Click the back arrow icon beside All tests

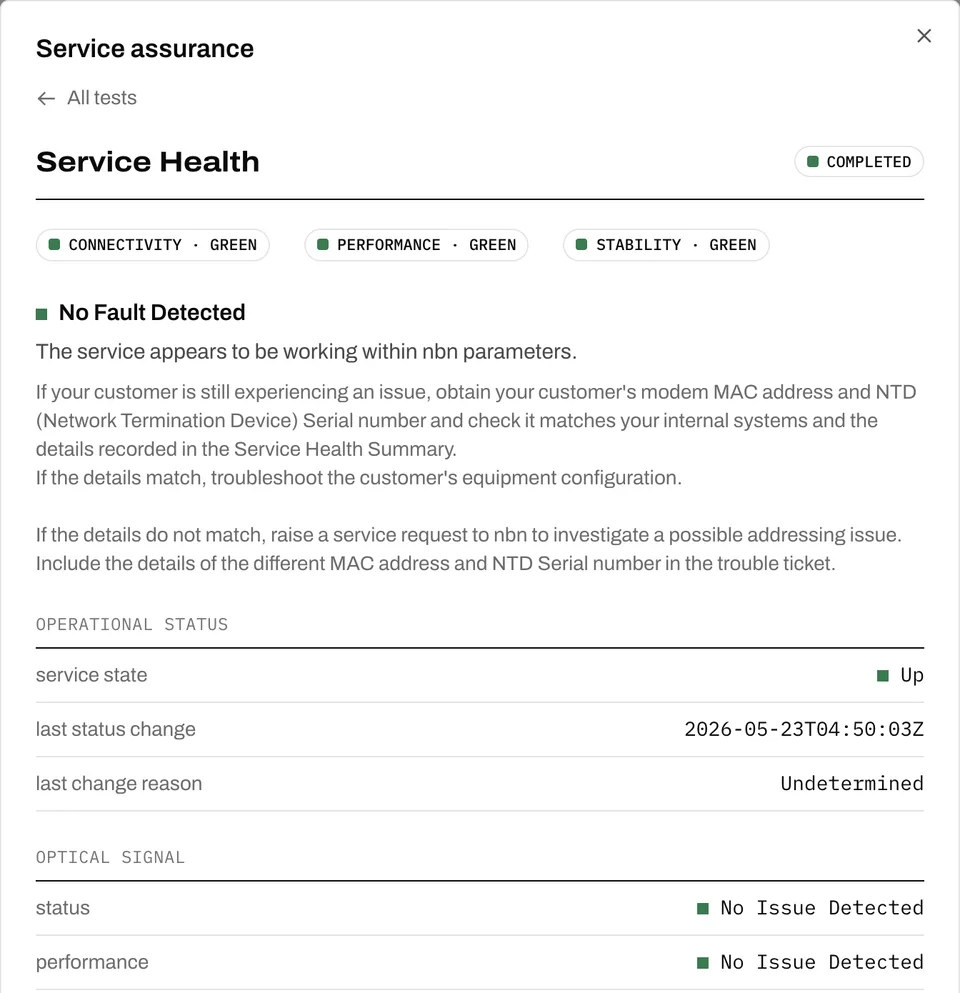point(46,98)
